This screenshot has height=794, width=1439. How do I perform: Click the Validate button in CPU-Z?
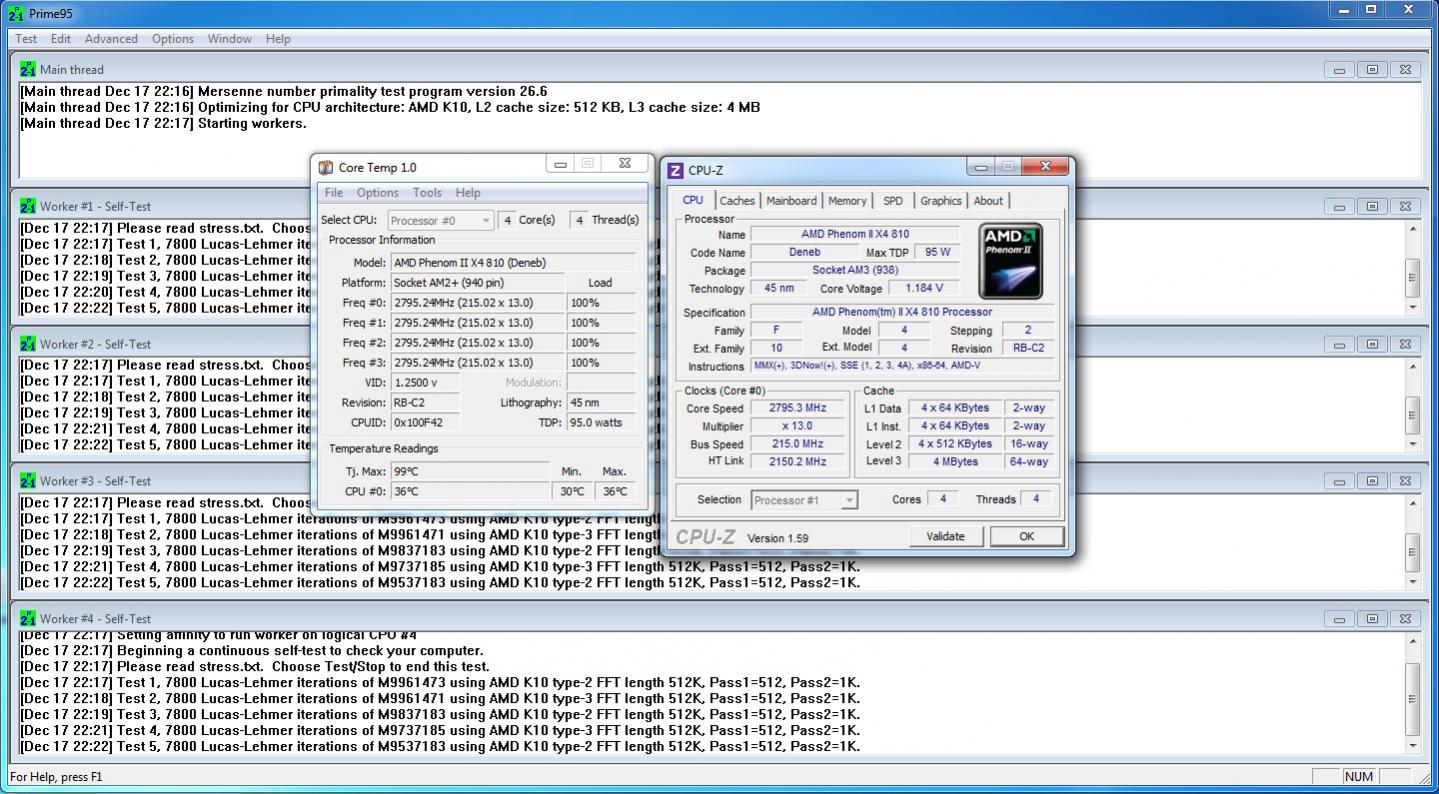tap(946, 536)
